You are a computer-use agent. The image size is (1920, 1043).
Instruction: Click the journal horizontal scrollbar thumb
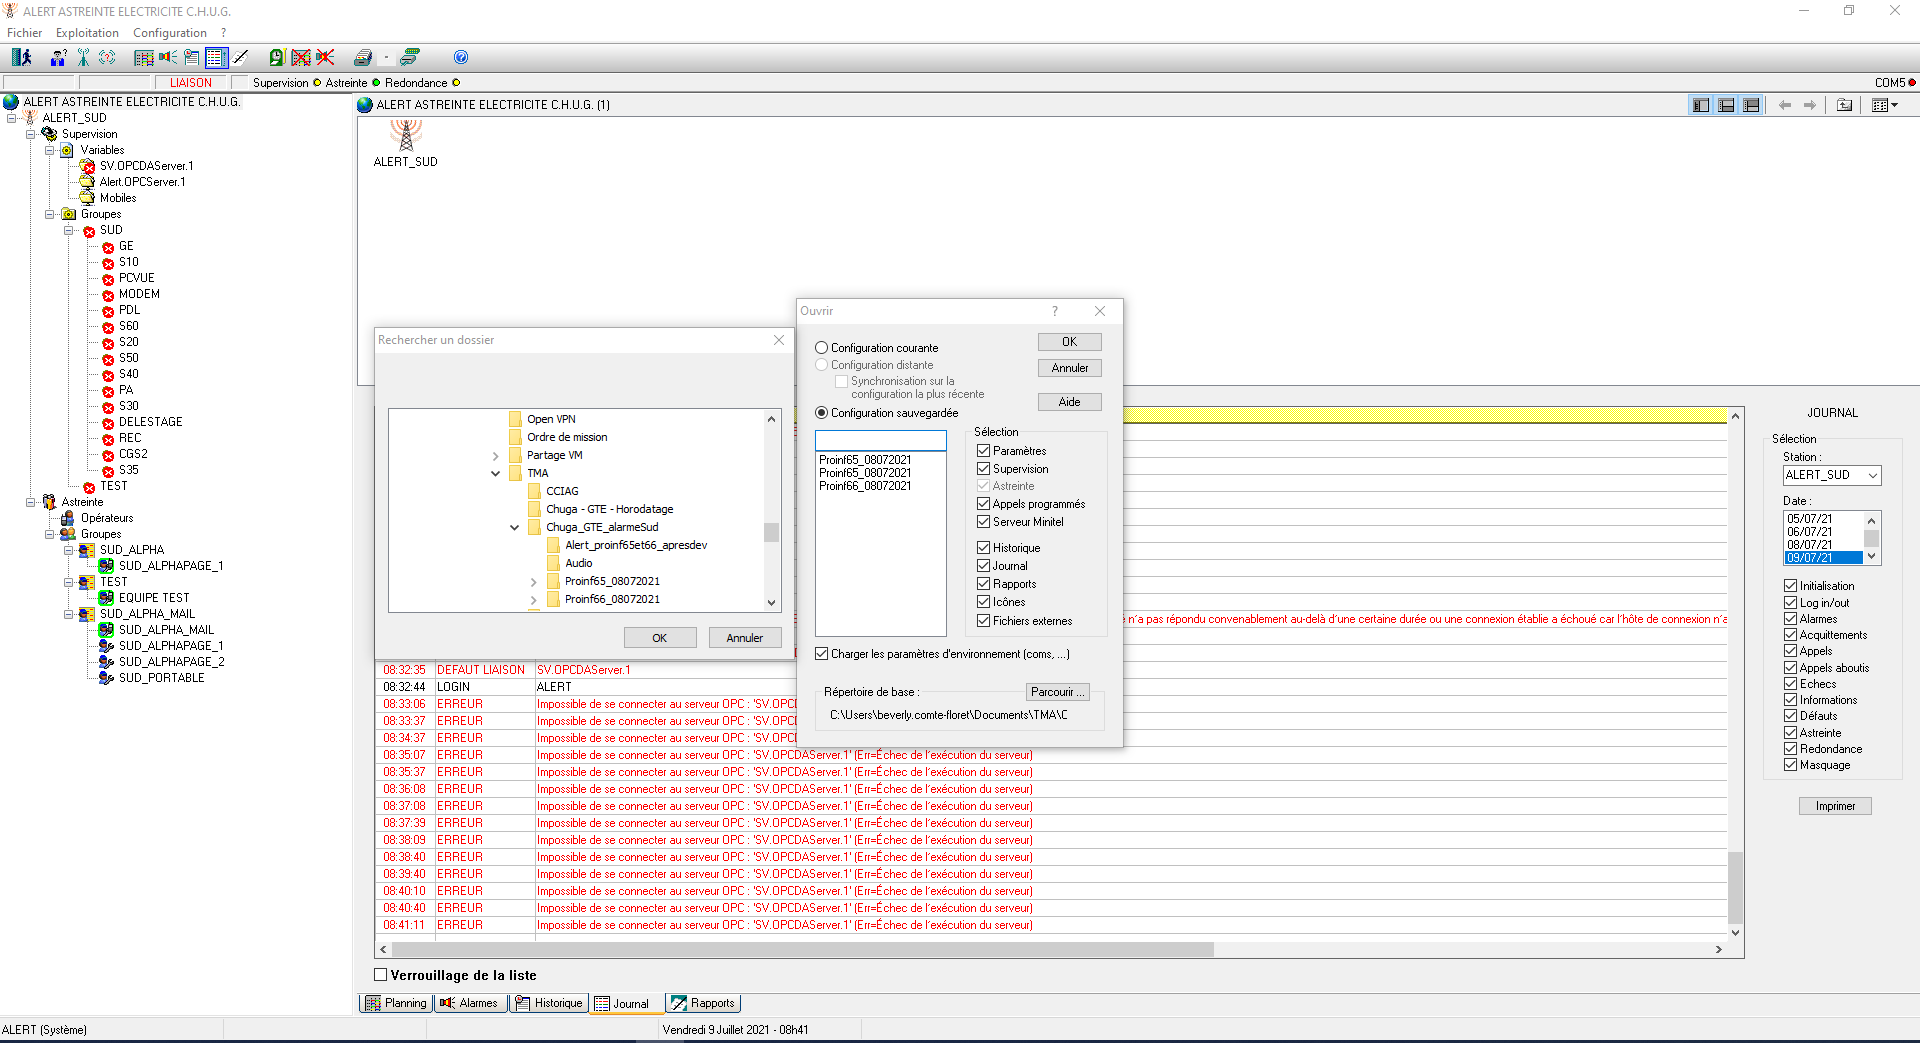click(x=800, y=950)
